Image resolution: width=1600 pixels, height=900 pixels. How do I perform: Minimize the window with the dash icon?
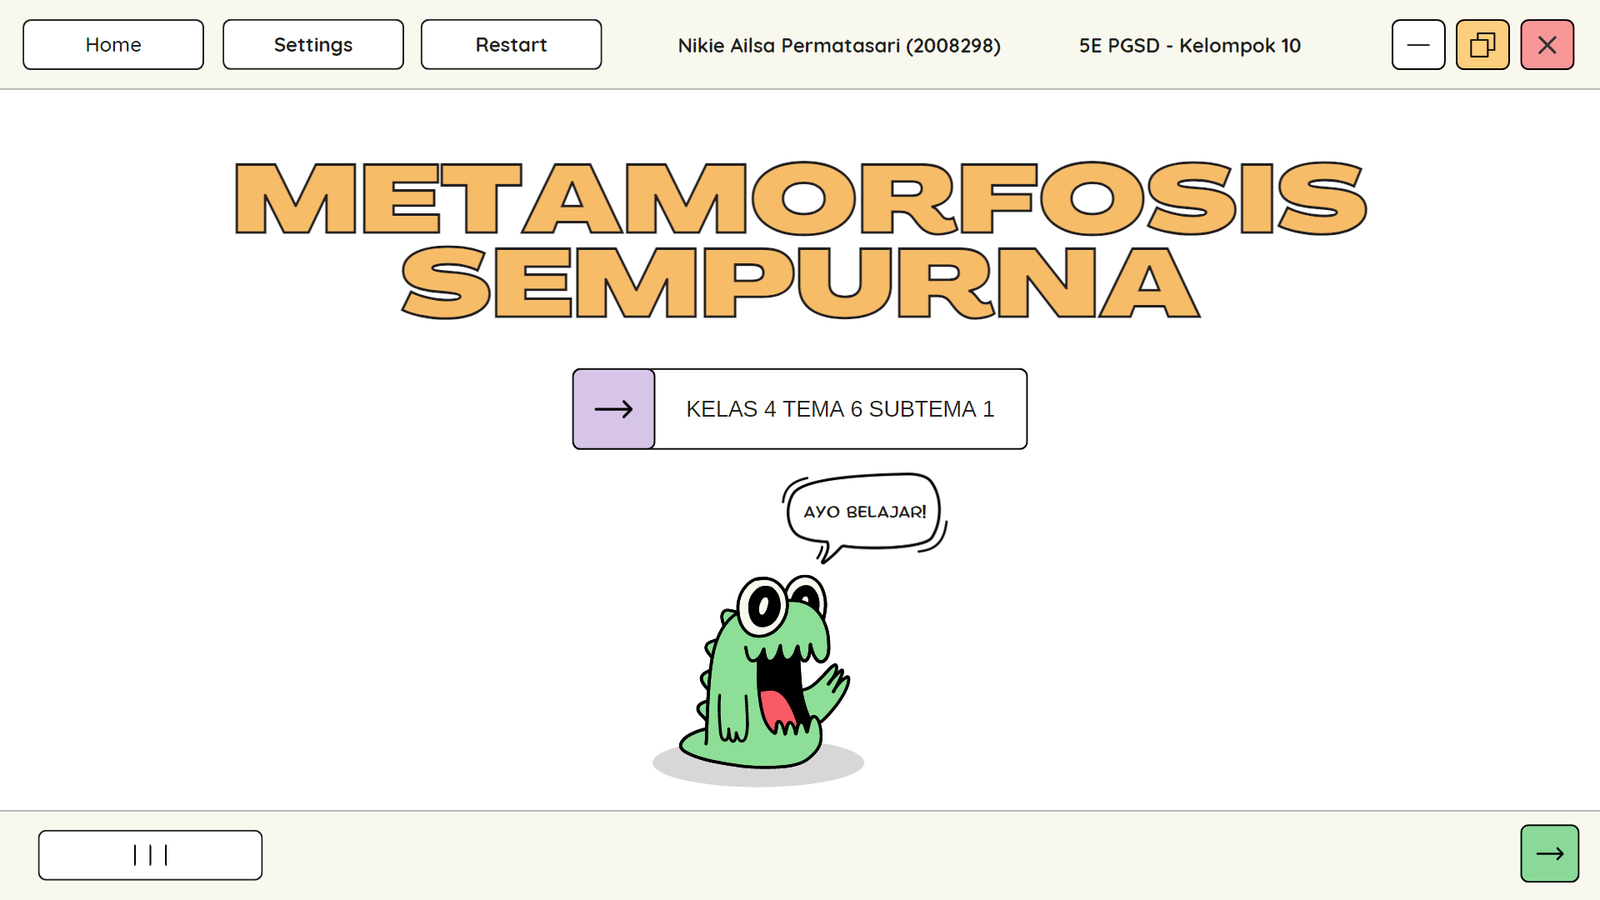(x=1418, y=45)
